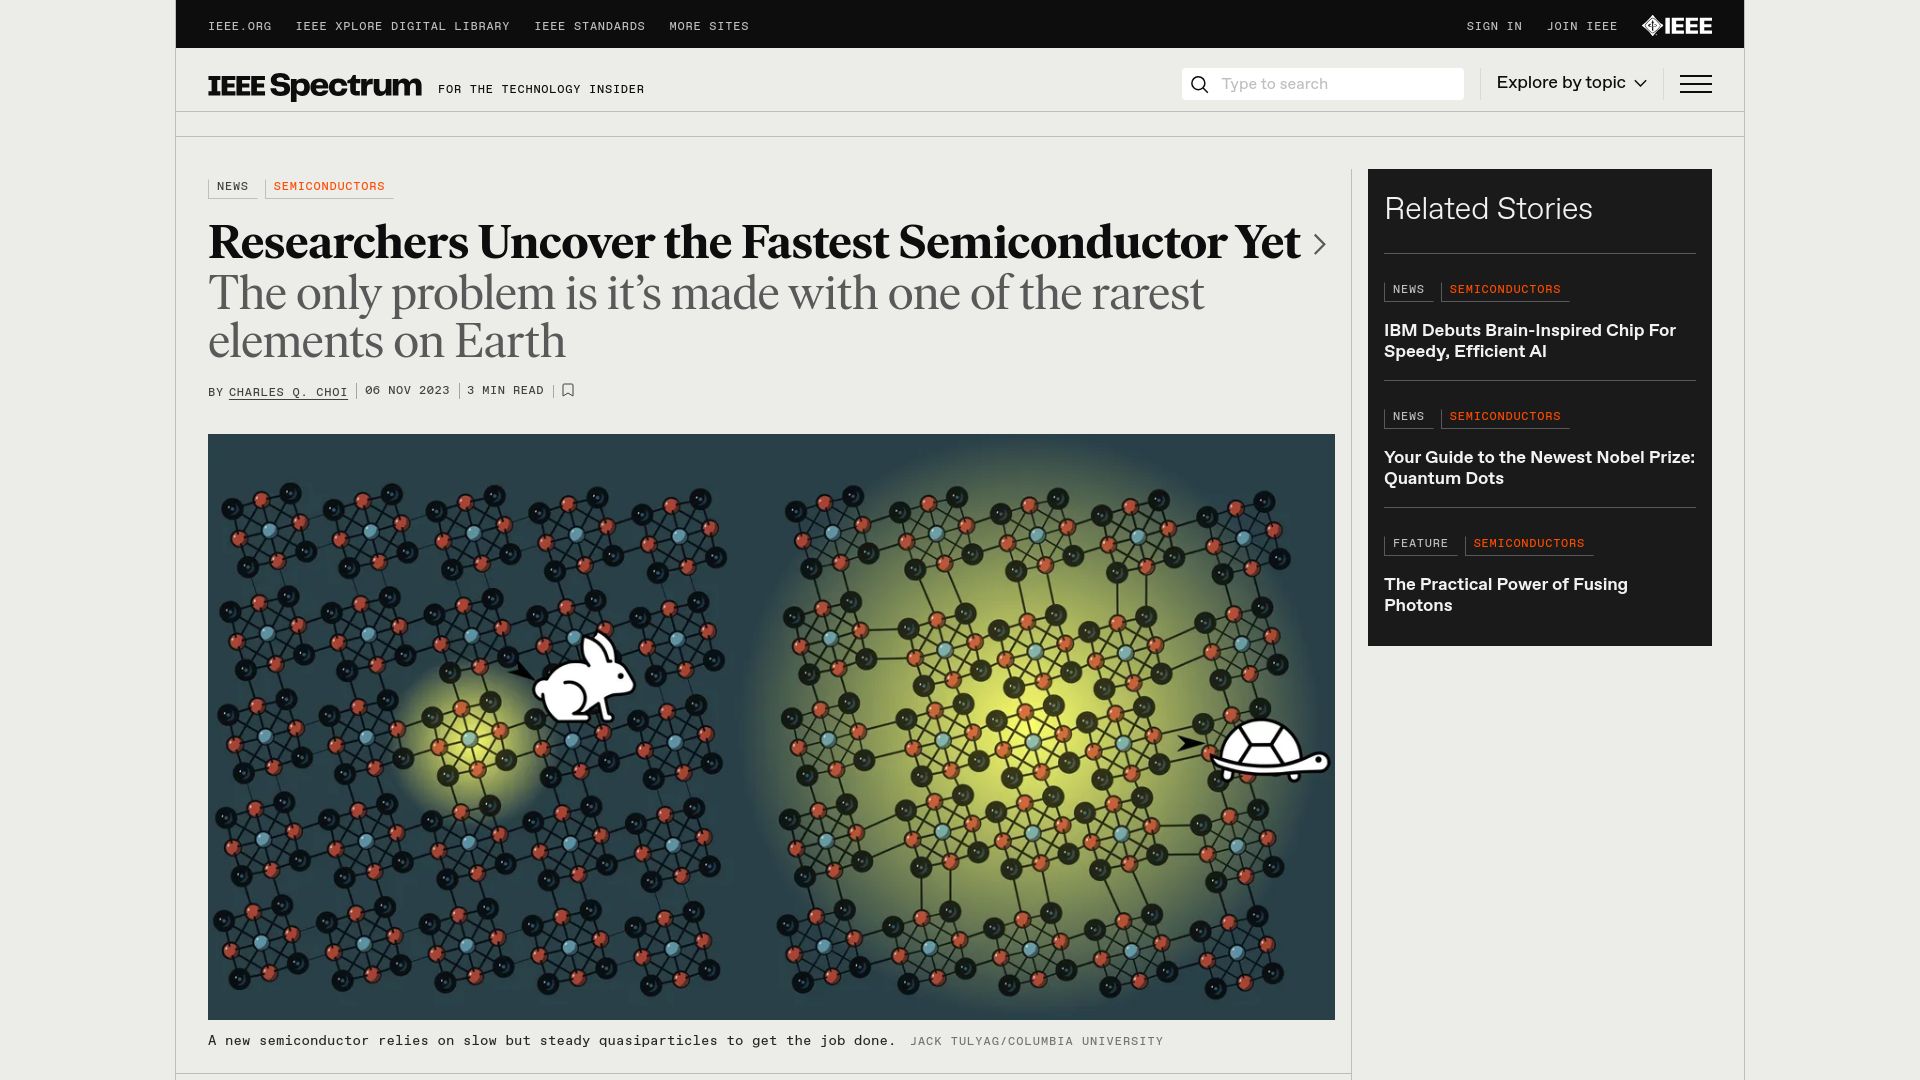
Task: Click the article subtitle about rarest elements
Action: tap(706, 317)
